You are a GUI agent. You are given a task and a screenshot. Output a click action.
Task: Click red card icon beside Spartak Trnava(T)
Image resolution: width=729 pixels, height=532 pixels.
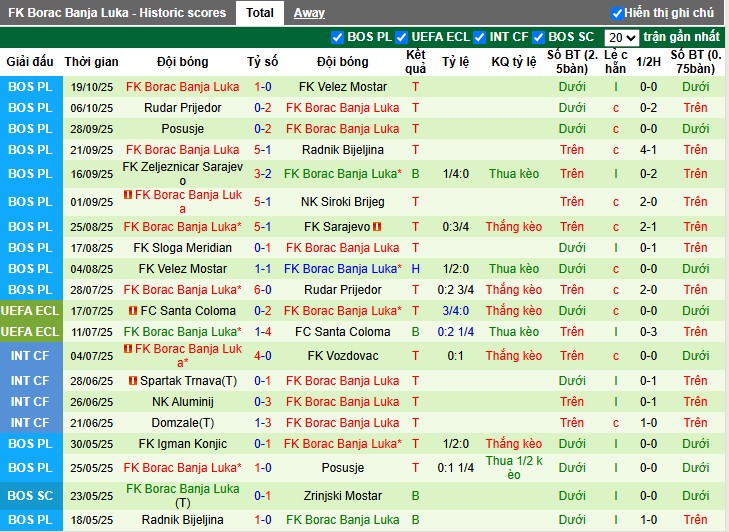(x=133, y=380)
